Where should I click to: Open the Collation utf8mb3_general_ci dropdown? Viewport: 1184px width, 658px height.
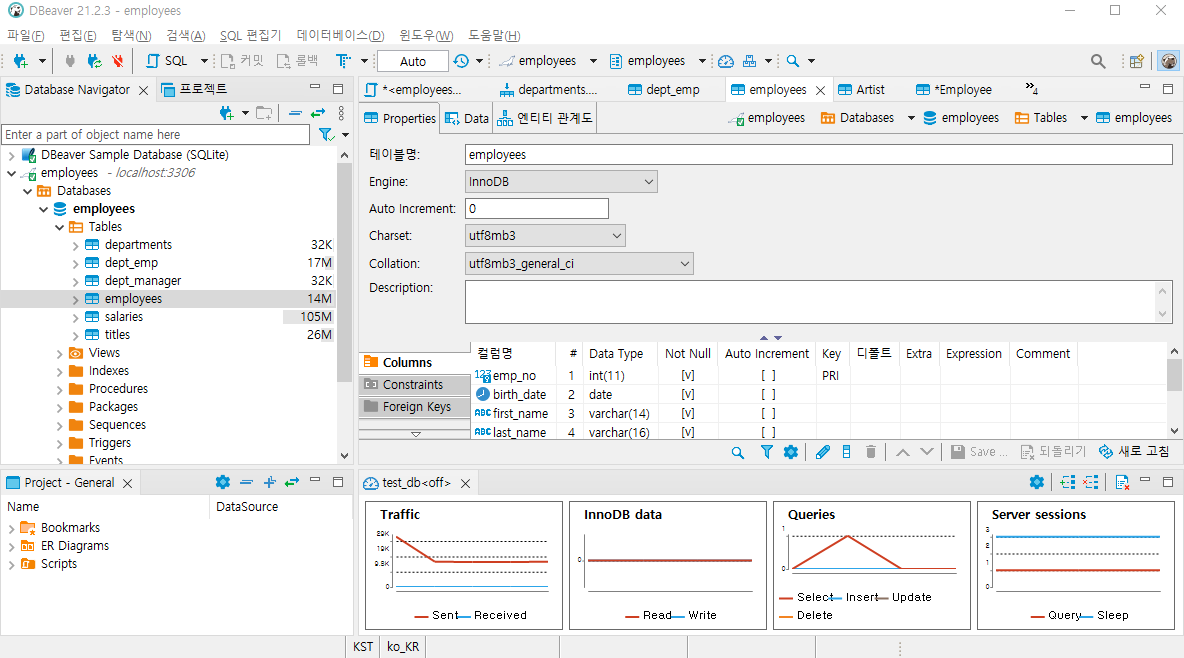pos(579,264)
